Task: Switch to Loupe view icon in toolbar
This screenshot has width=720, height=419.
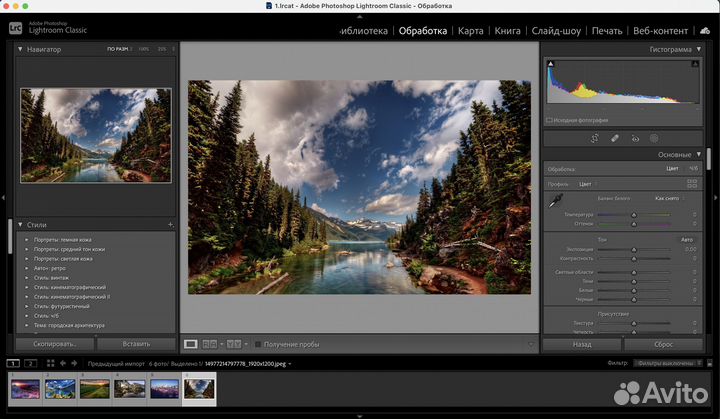Action: (x=191, y=344)
